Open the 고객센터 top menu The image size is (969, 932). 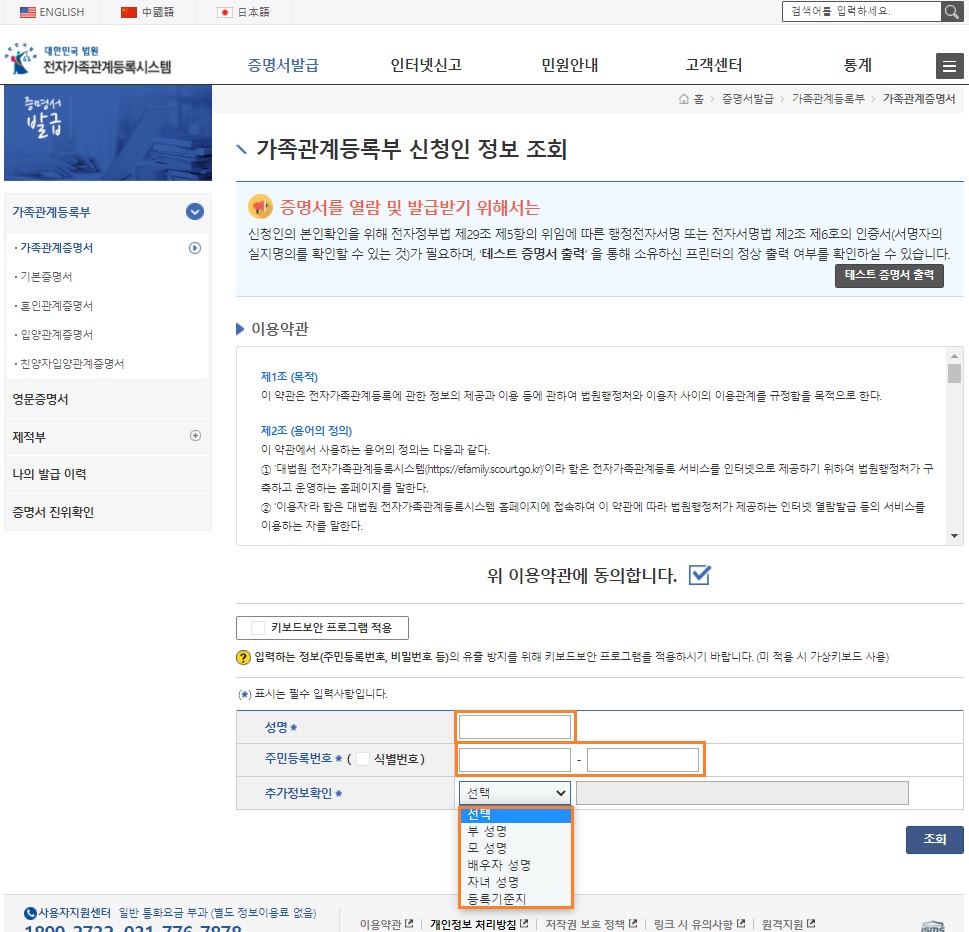coord(714,65)
